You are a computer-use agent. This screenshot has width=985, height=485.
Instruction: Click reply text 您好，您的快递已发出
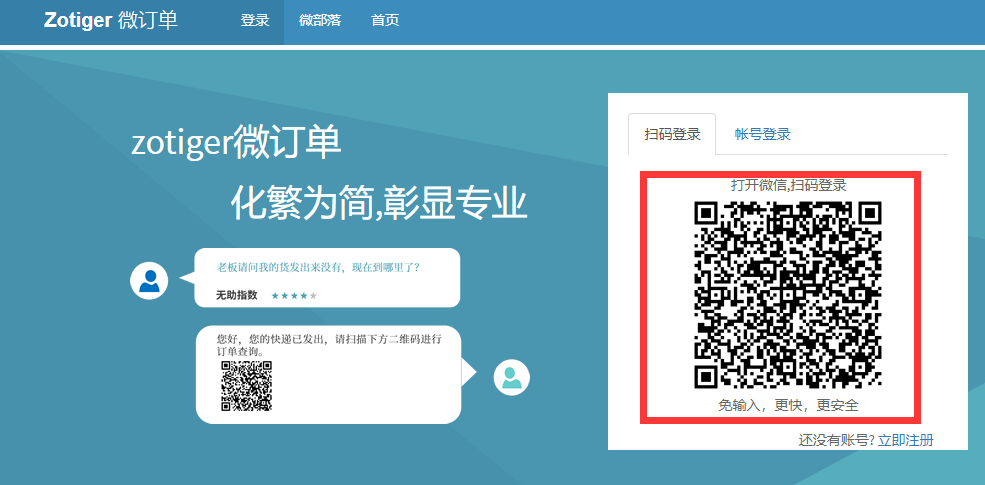pos(329,345)
